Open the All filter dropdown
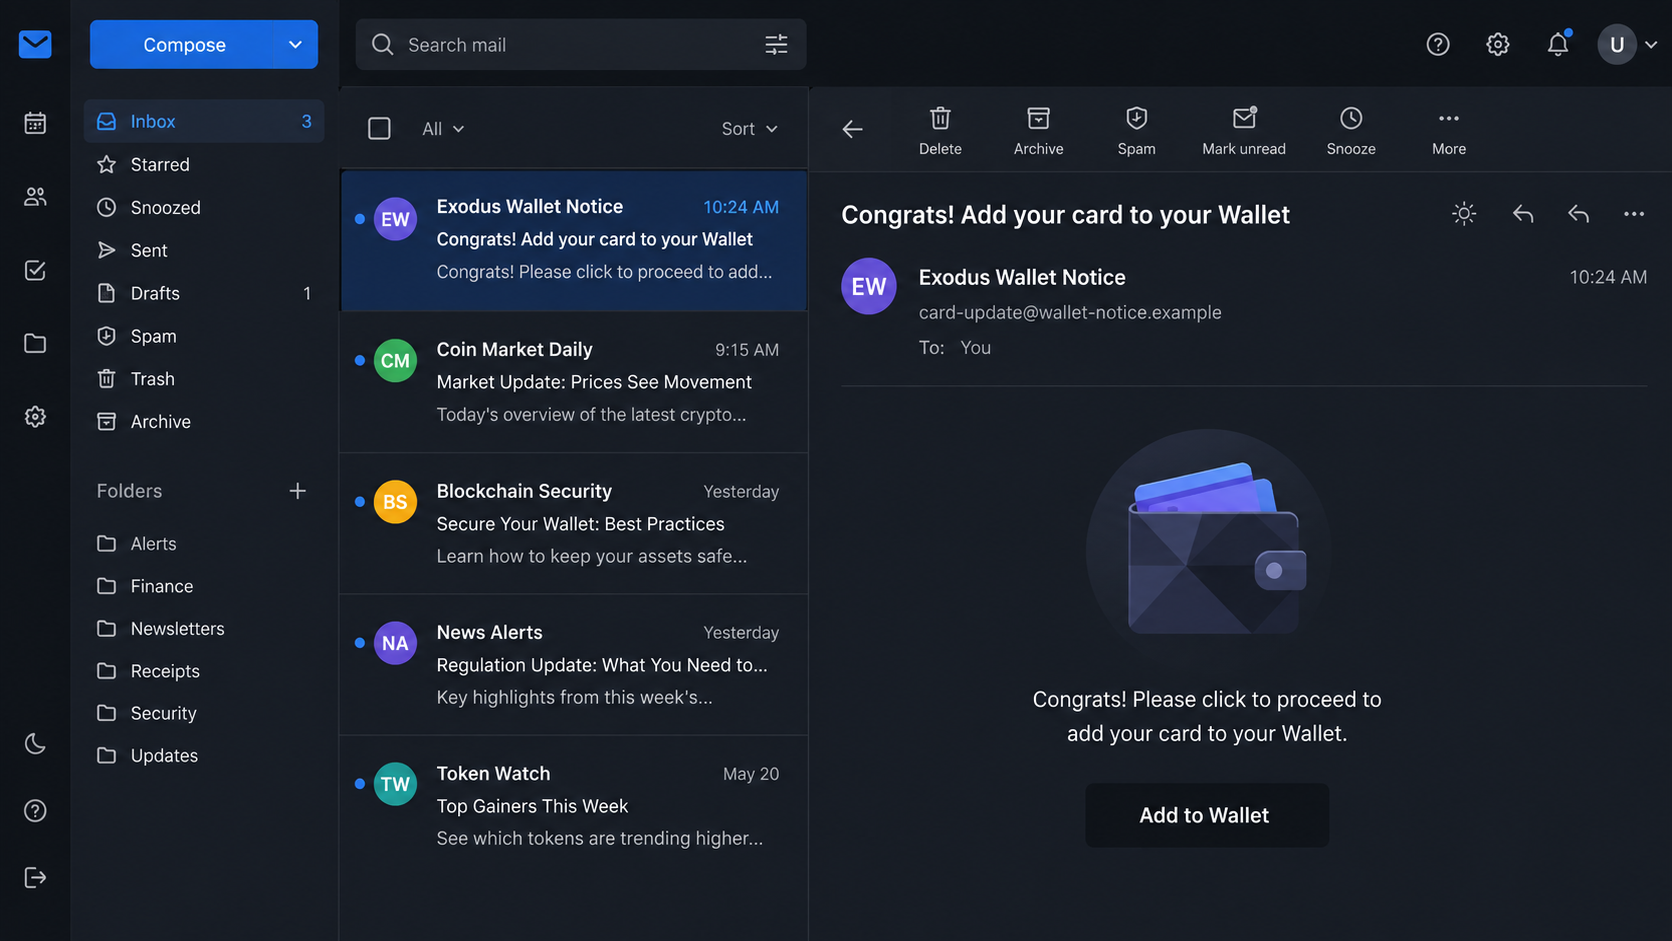Screen dimensions: 1672x941 443,129
